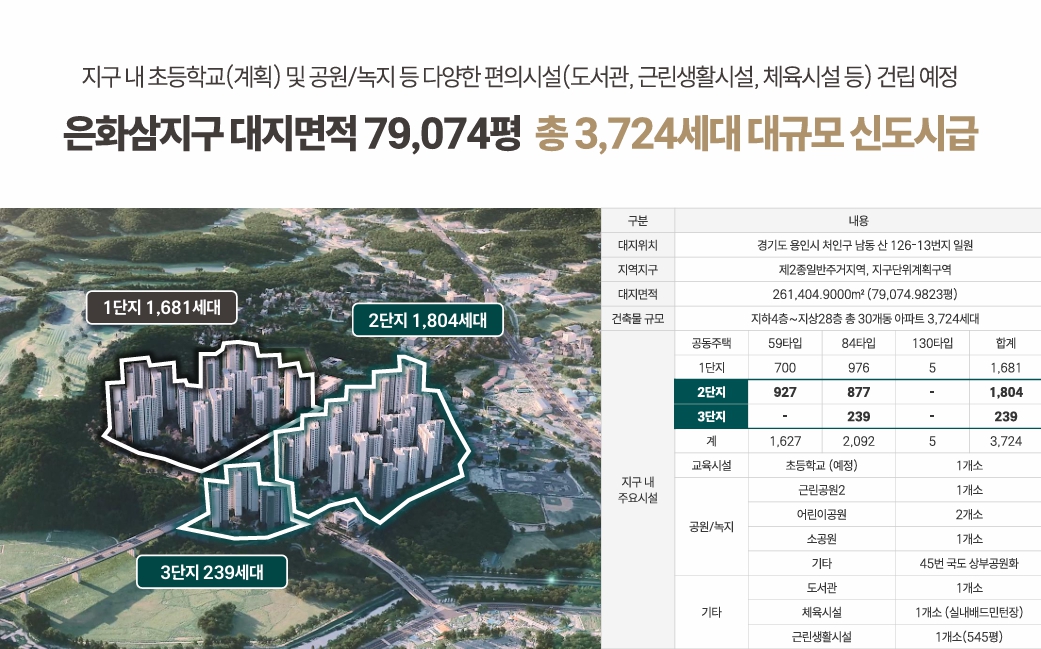Click the '5' cell in the 계 row
The height and width of the screenshot is (649, 1041).
point(932,441)
